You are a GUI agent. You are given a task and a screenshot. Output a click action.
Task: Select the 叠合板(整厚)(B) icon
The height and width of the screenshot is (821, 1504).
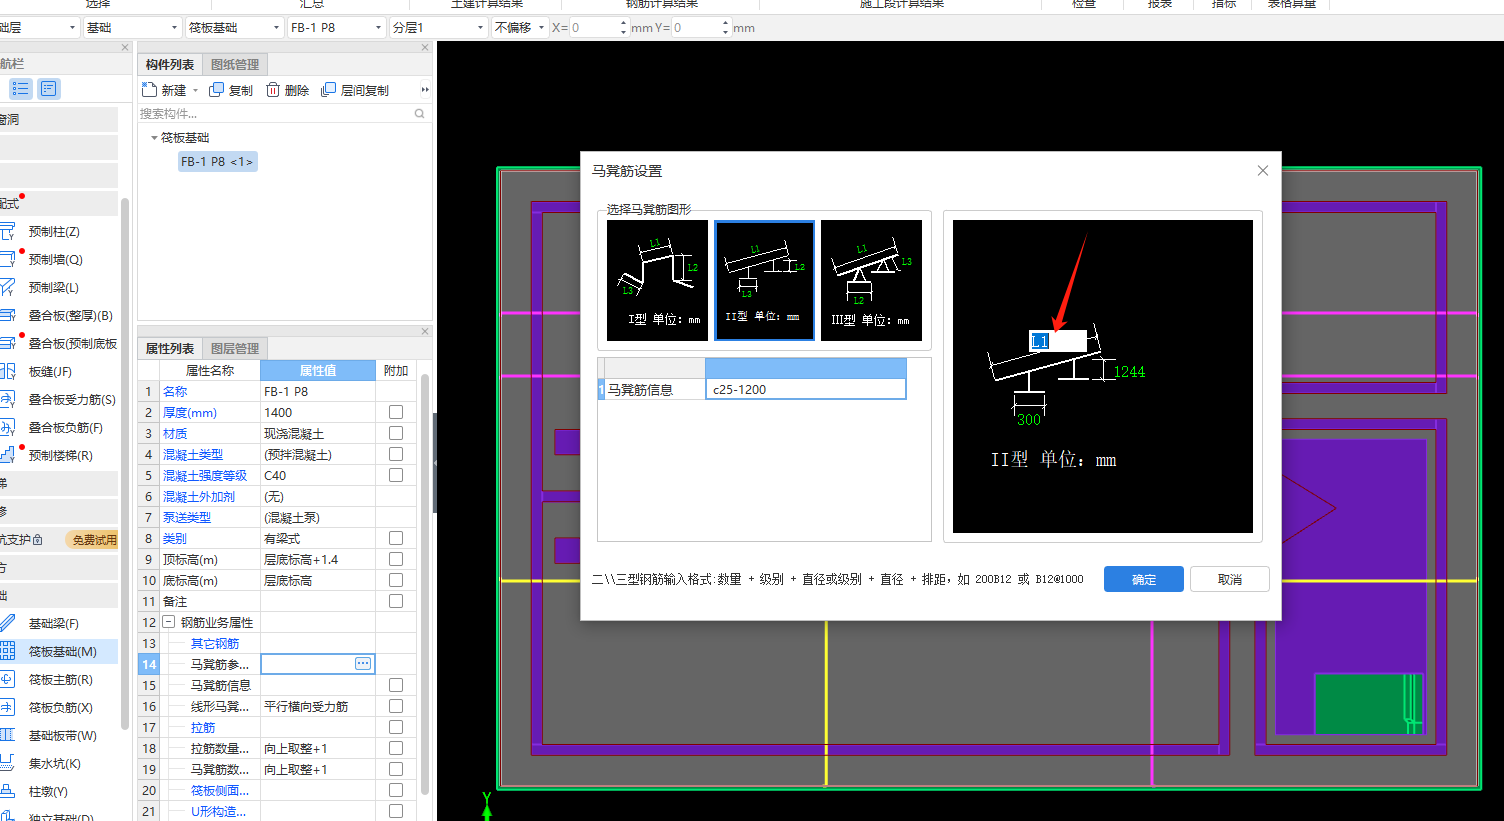7,315
